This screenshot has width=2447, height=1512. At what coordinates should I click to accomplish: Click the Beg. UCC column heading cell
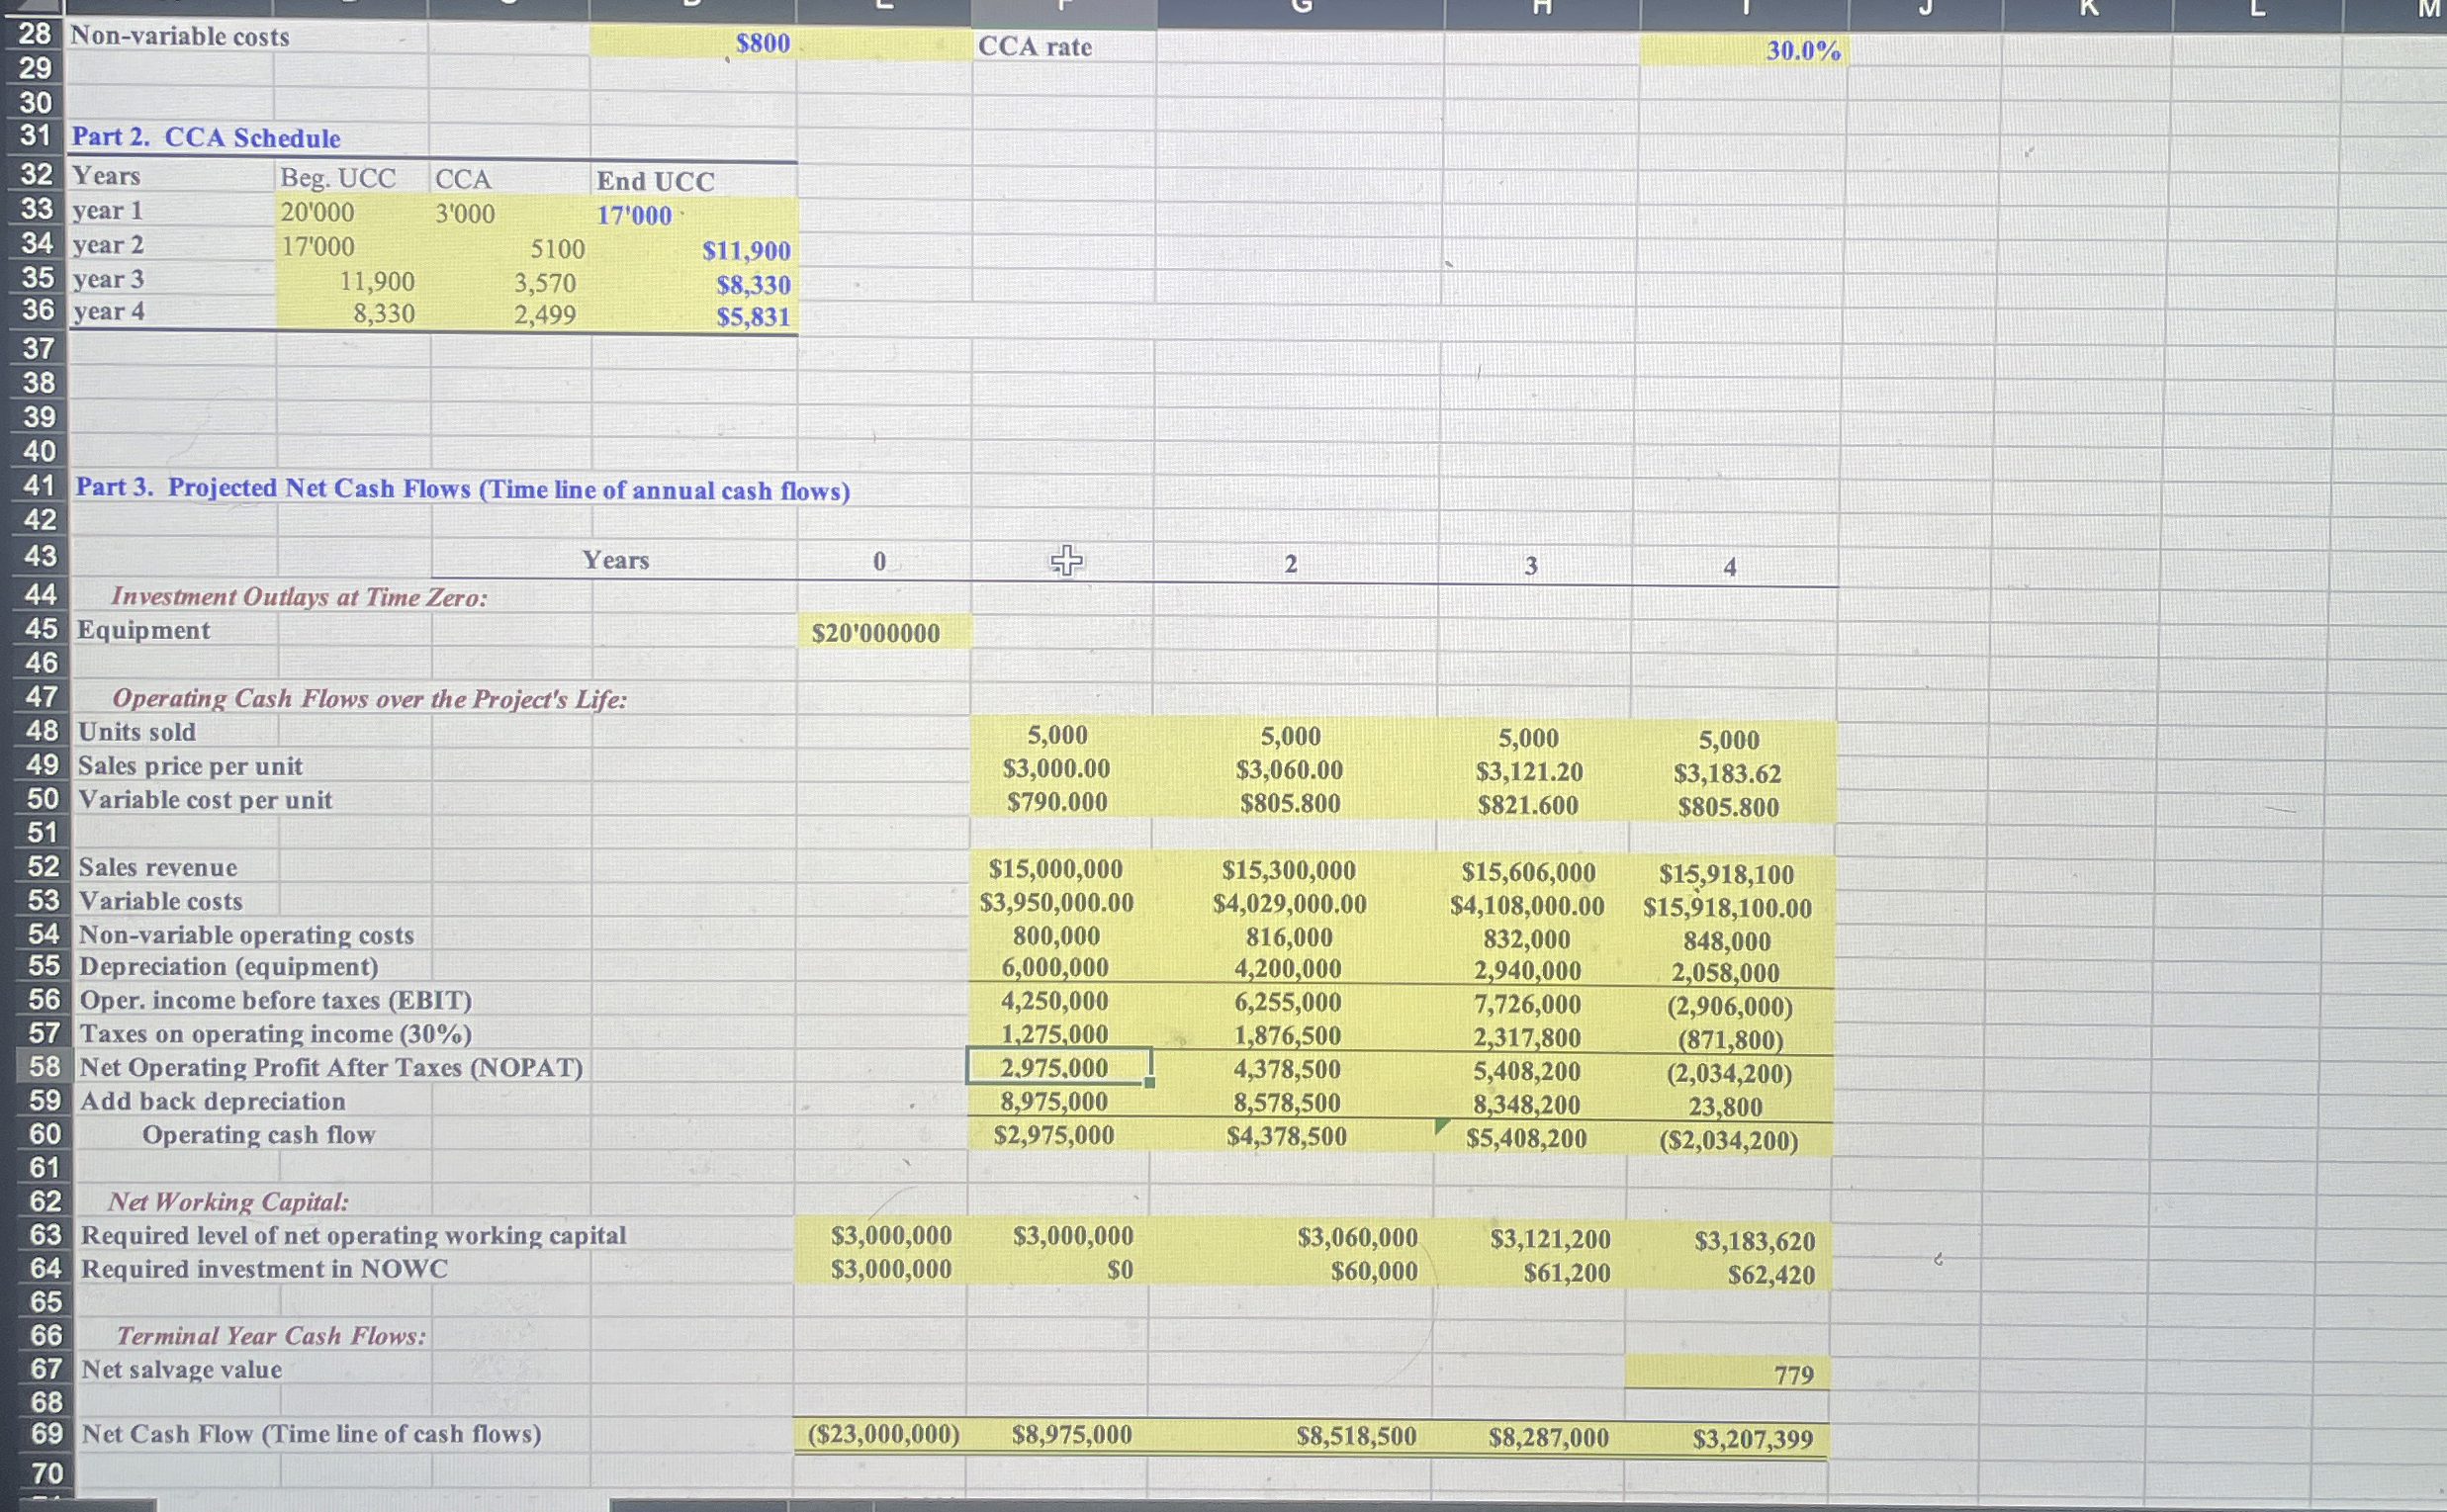[338, 179]
